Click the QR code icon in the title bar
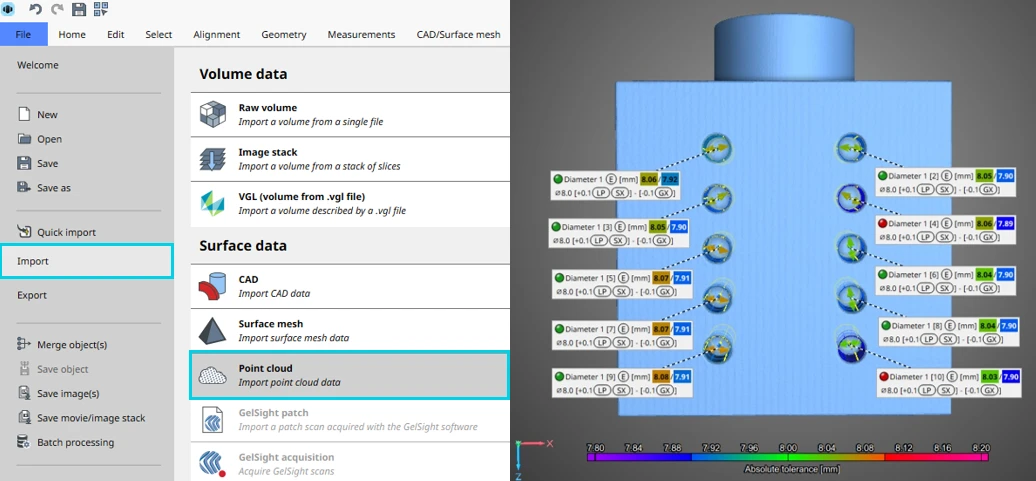This screenshot has width=1036, height=481. click(101, 9)
